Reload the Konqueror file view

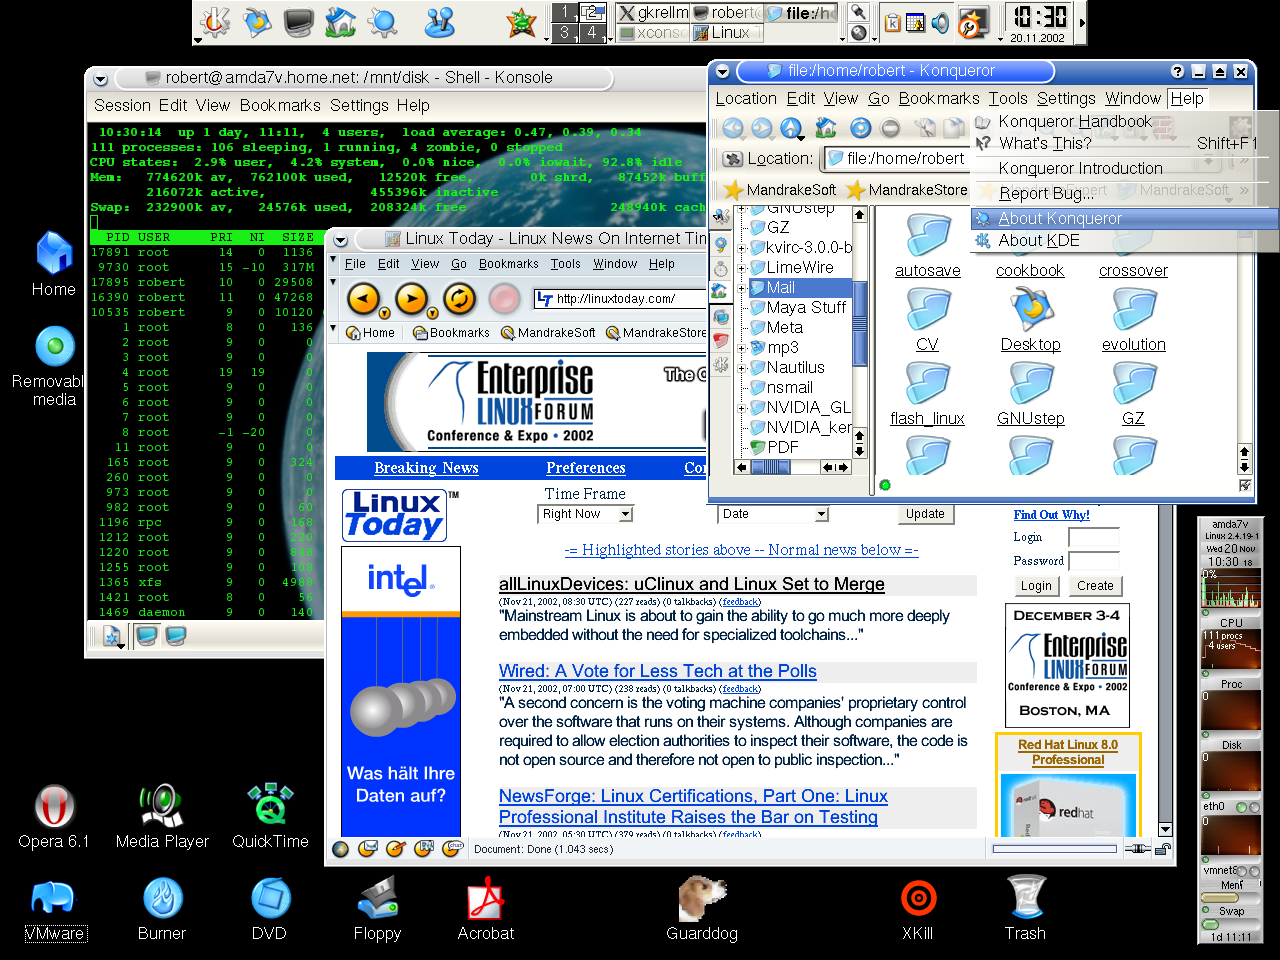pyautogui.click(x=861, y=128)
